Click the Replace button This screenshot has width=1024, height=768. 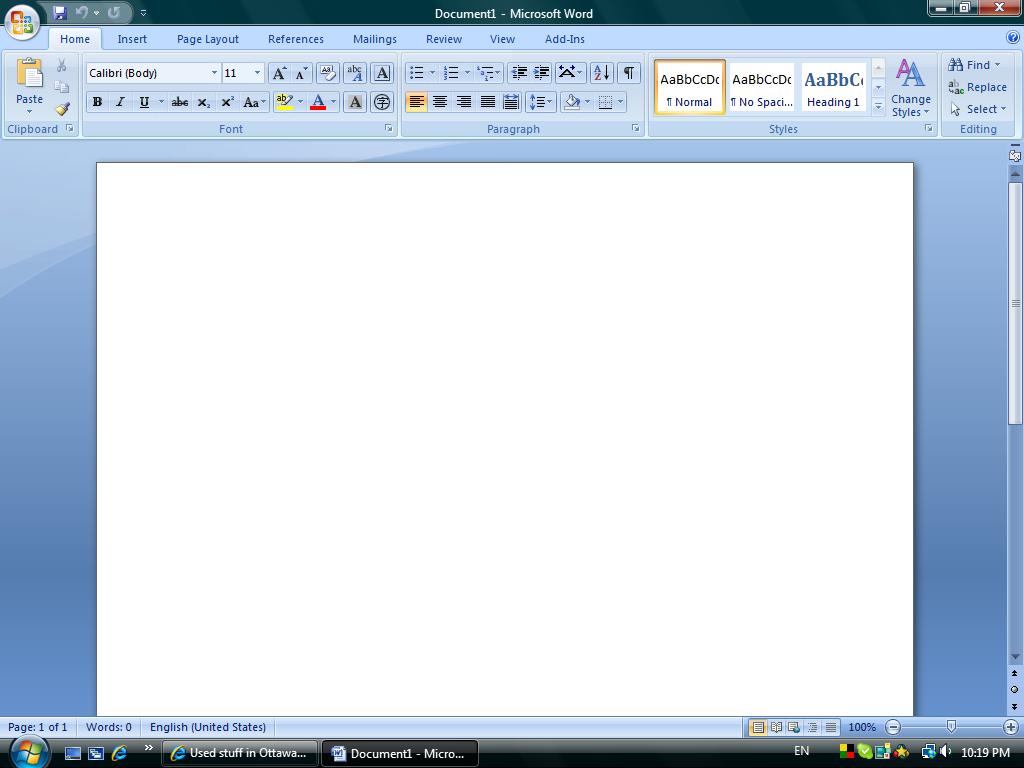point(978,87)
